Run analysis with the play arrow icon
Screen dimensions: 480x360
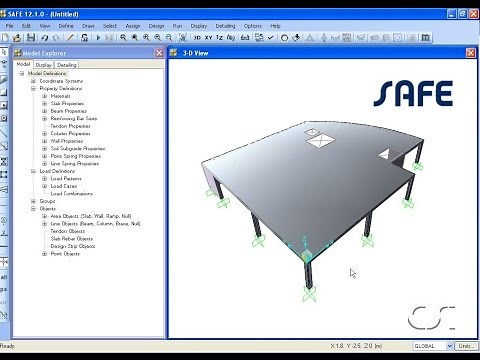(98, 38)
